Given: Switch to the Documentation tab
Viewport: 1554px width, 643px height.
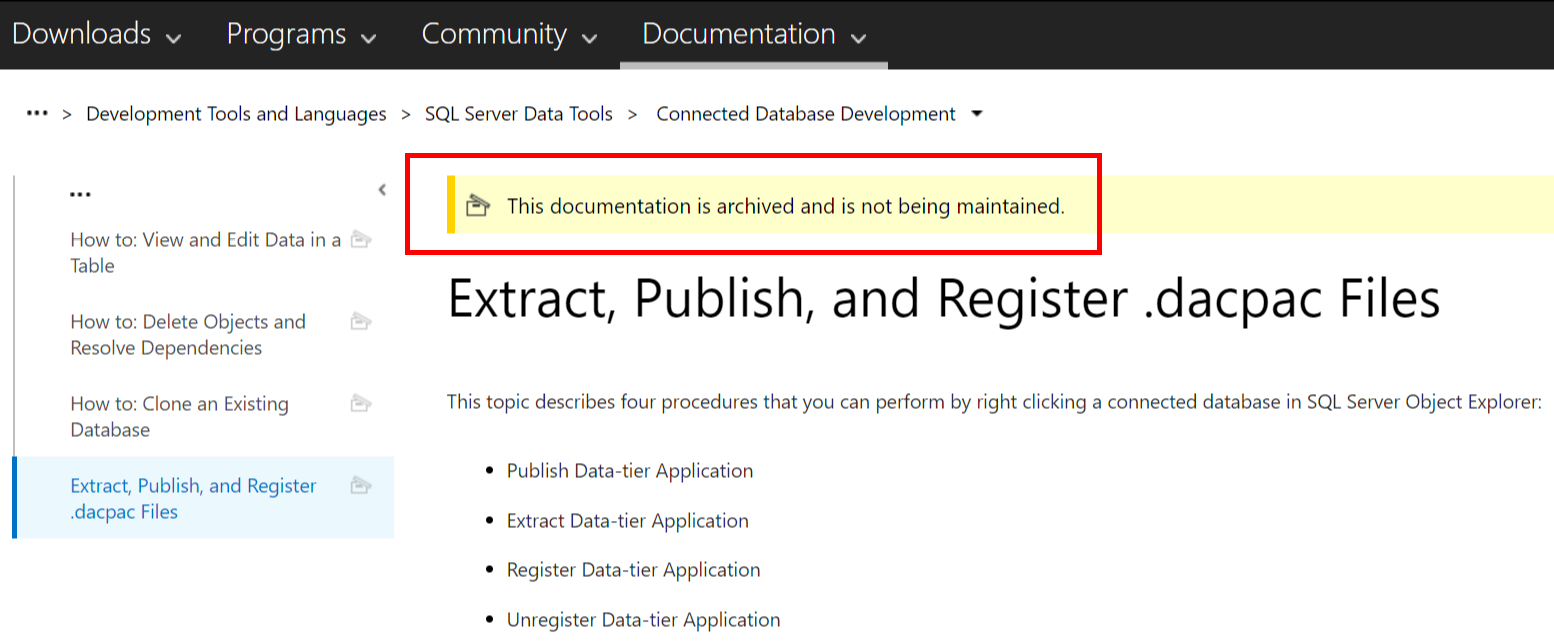Looking at the screenshot, I should (x=738, y=34).
